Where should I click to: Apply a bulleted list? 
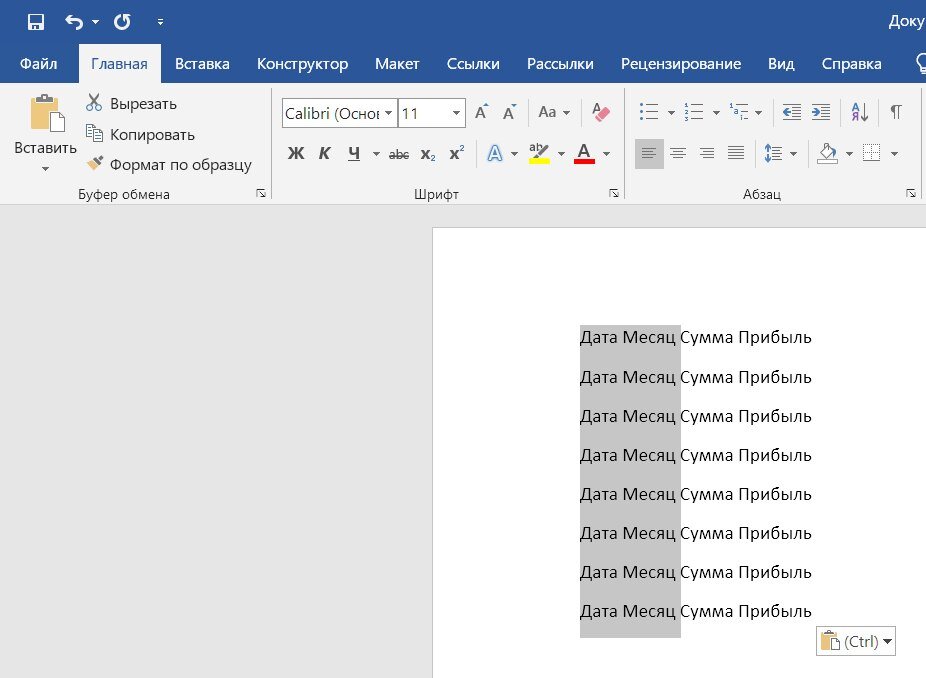pos(649,112)
